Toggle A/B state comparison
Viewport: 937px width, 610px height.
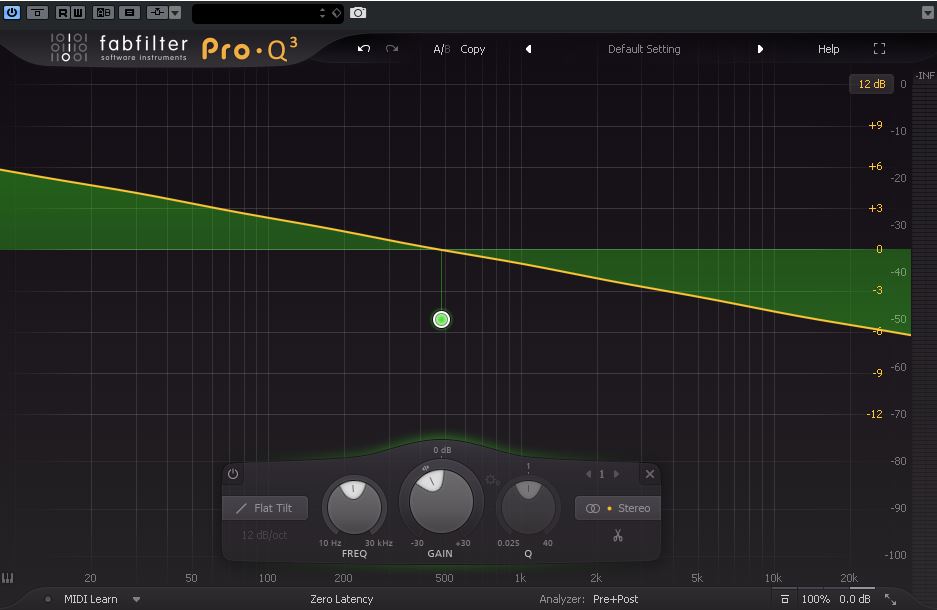click(441, 49)
